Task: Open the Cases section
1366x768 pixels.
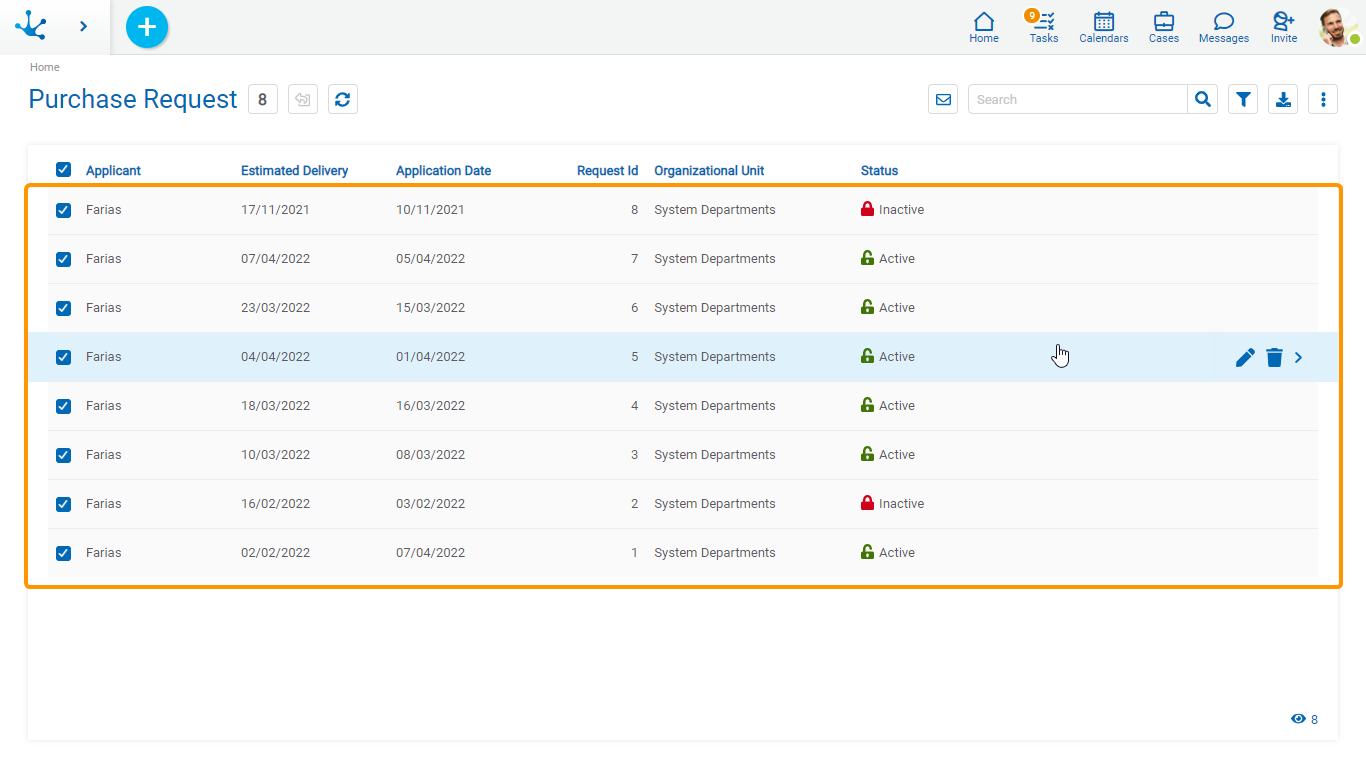Action: click(1164, 27)
